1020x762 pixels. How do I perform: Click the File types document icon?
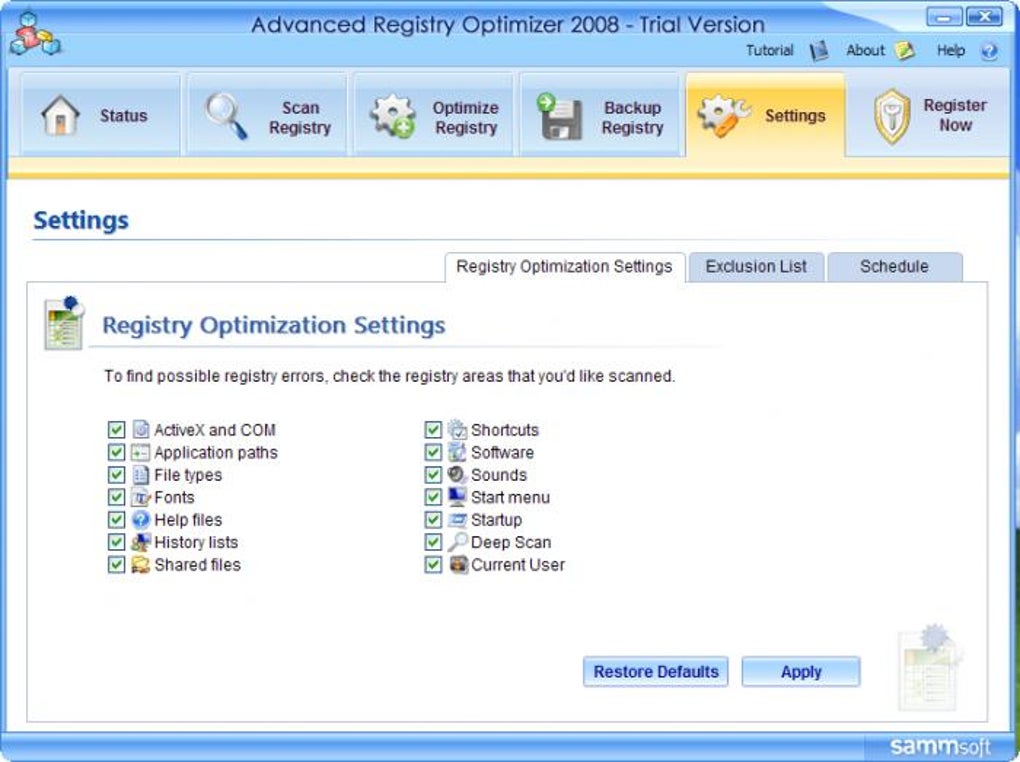(141, 474)
